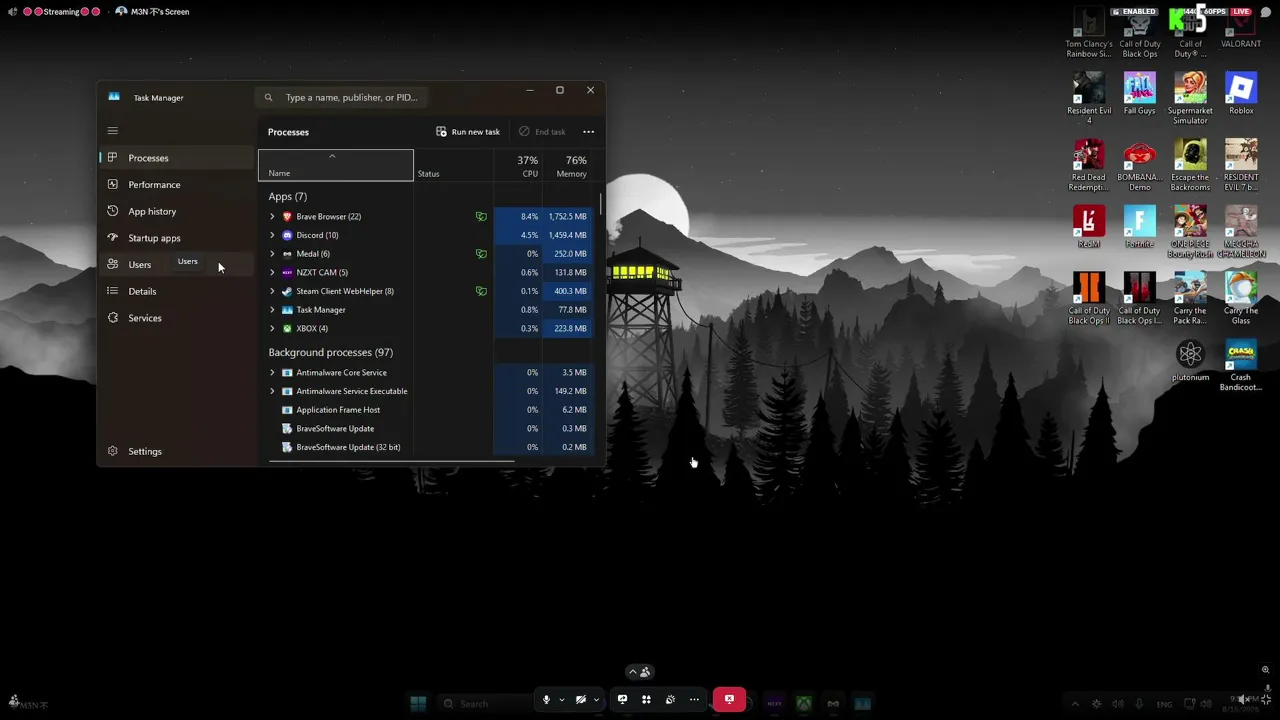Expand the XBOX process group

coord(272,328)
